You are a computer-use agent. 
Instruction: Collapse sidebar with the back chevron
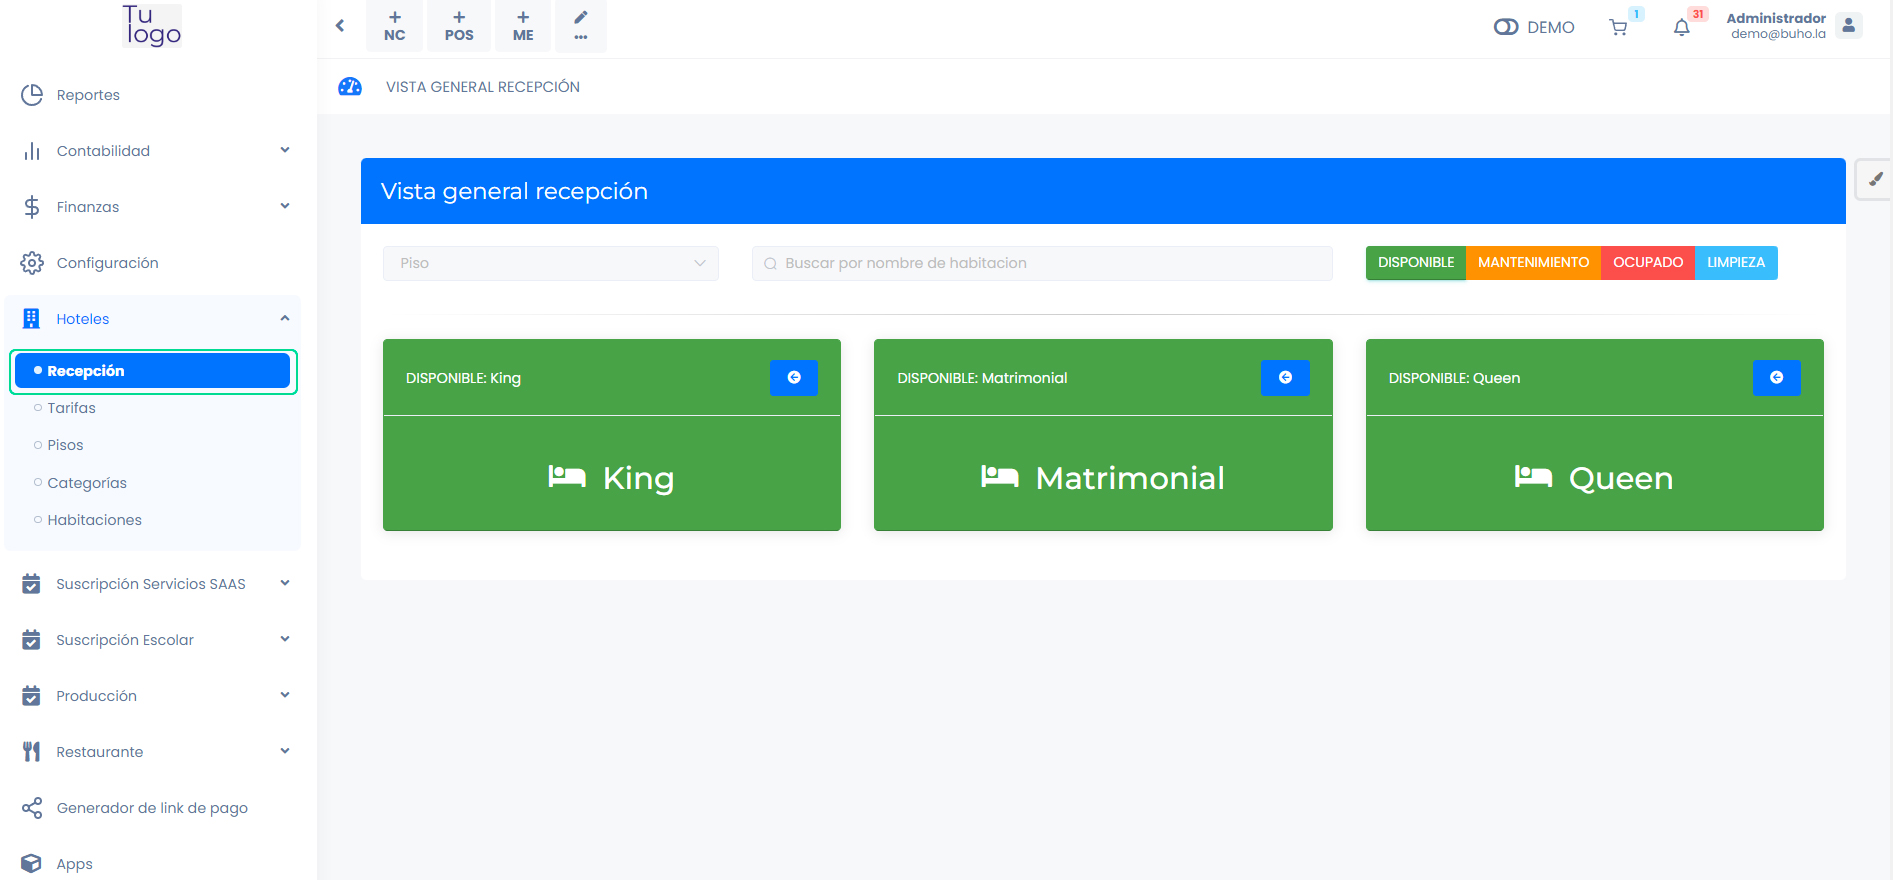pyautogui.click(x=340, y=26)
